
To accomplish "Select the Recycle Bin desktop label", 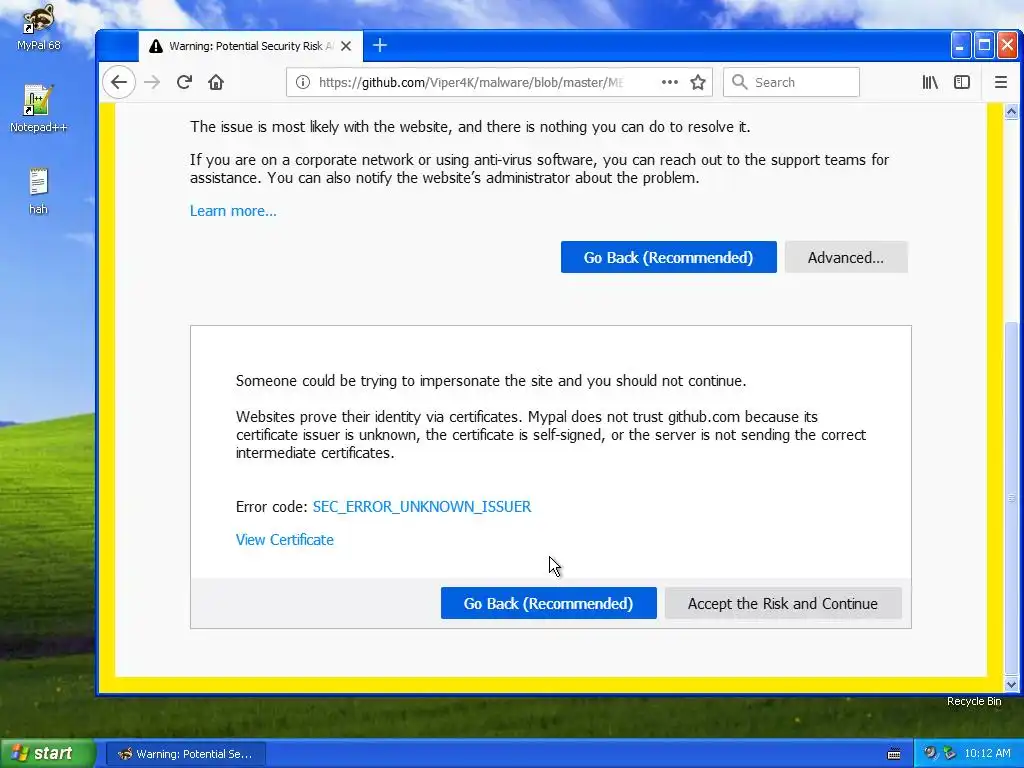I will (x=974, y=701).
